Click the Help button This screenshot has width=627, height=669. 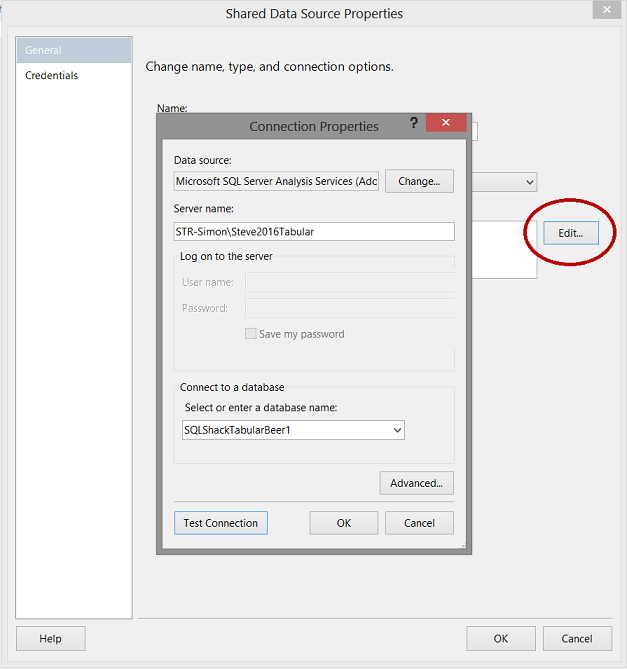tap(51, 639)
